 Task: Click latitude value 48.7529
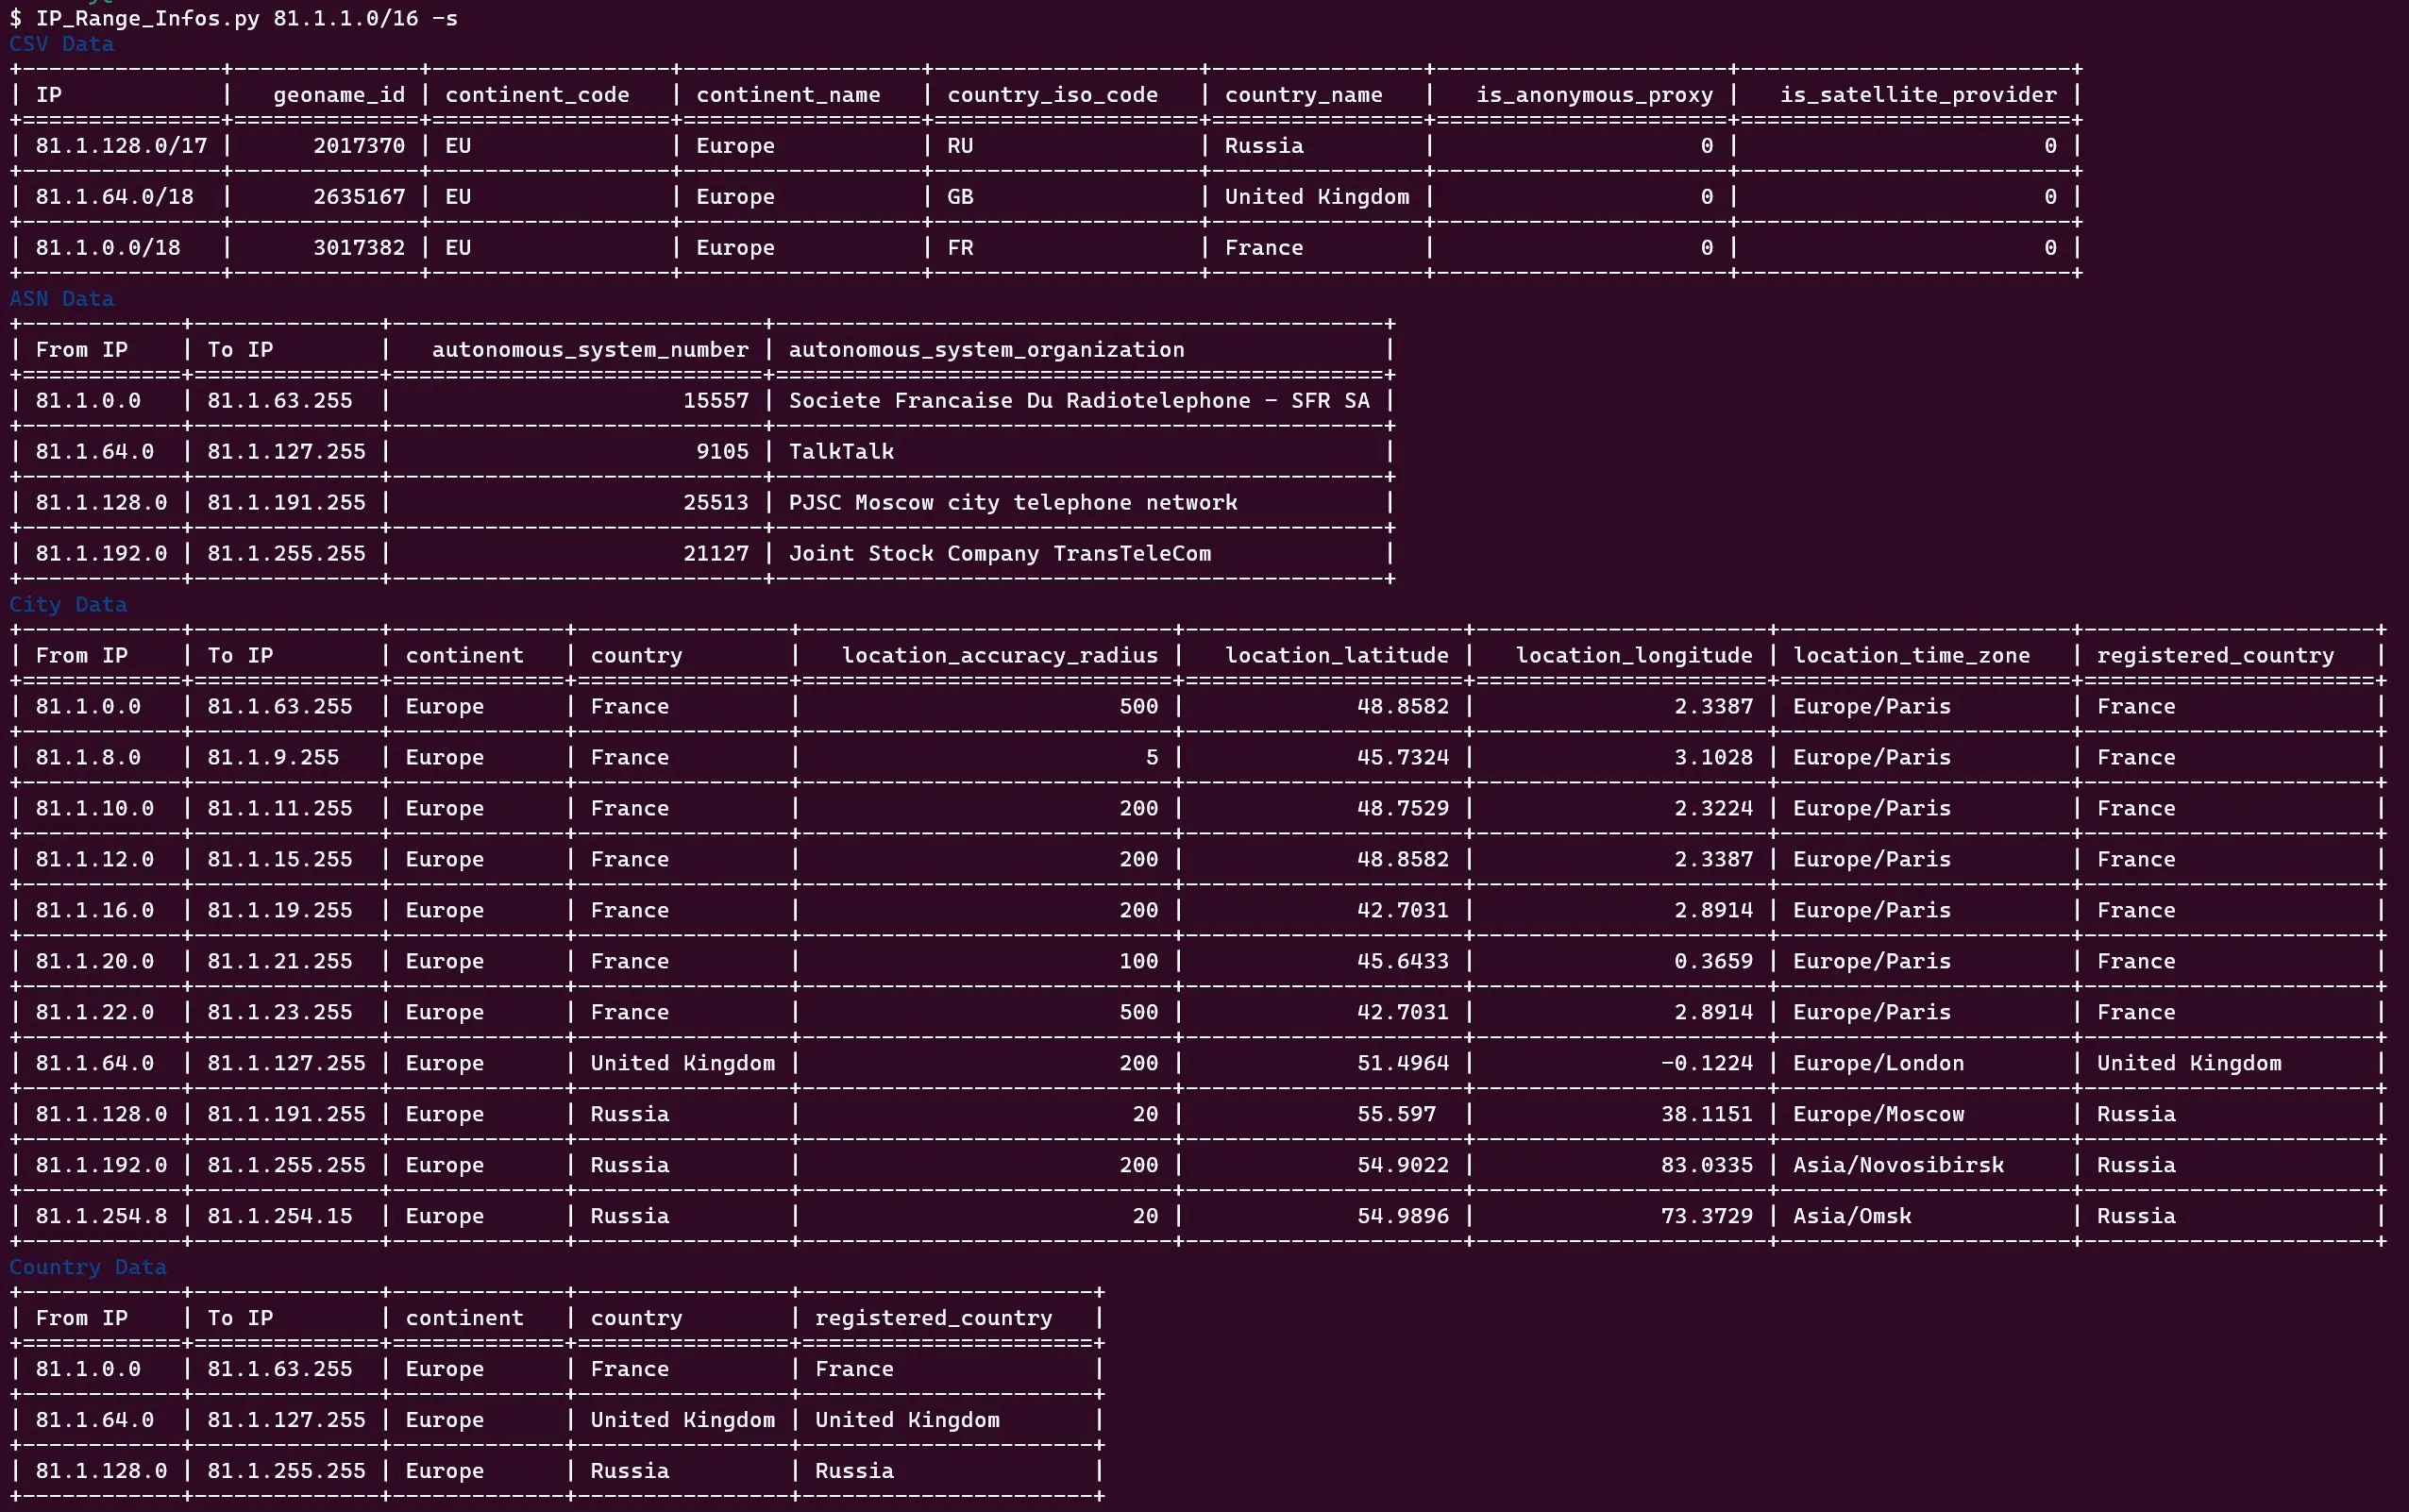[1403, 809]
